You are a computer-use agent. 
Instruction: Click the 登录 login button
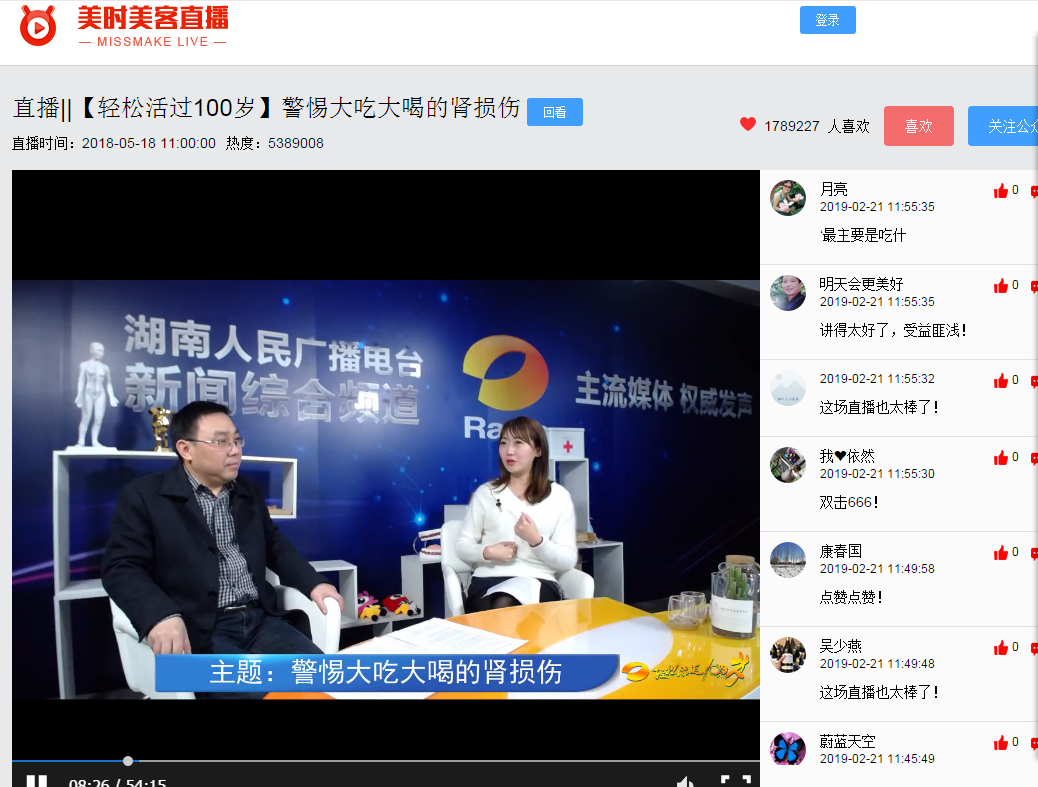point(827,20)
